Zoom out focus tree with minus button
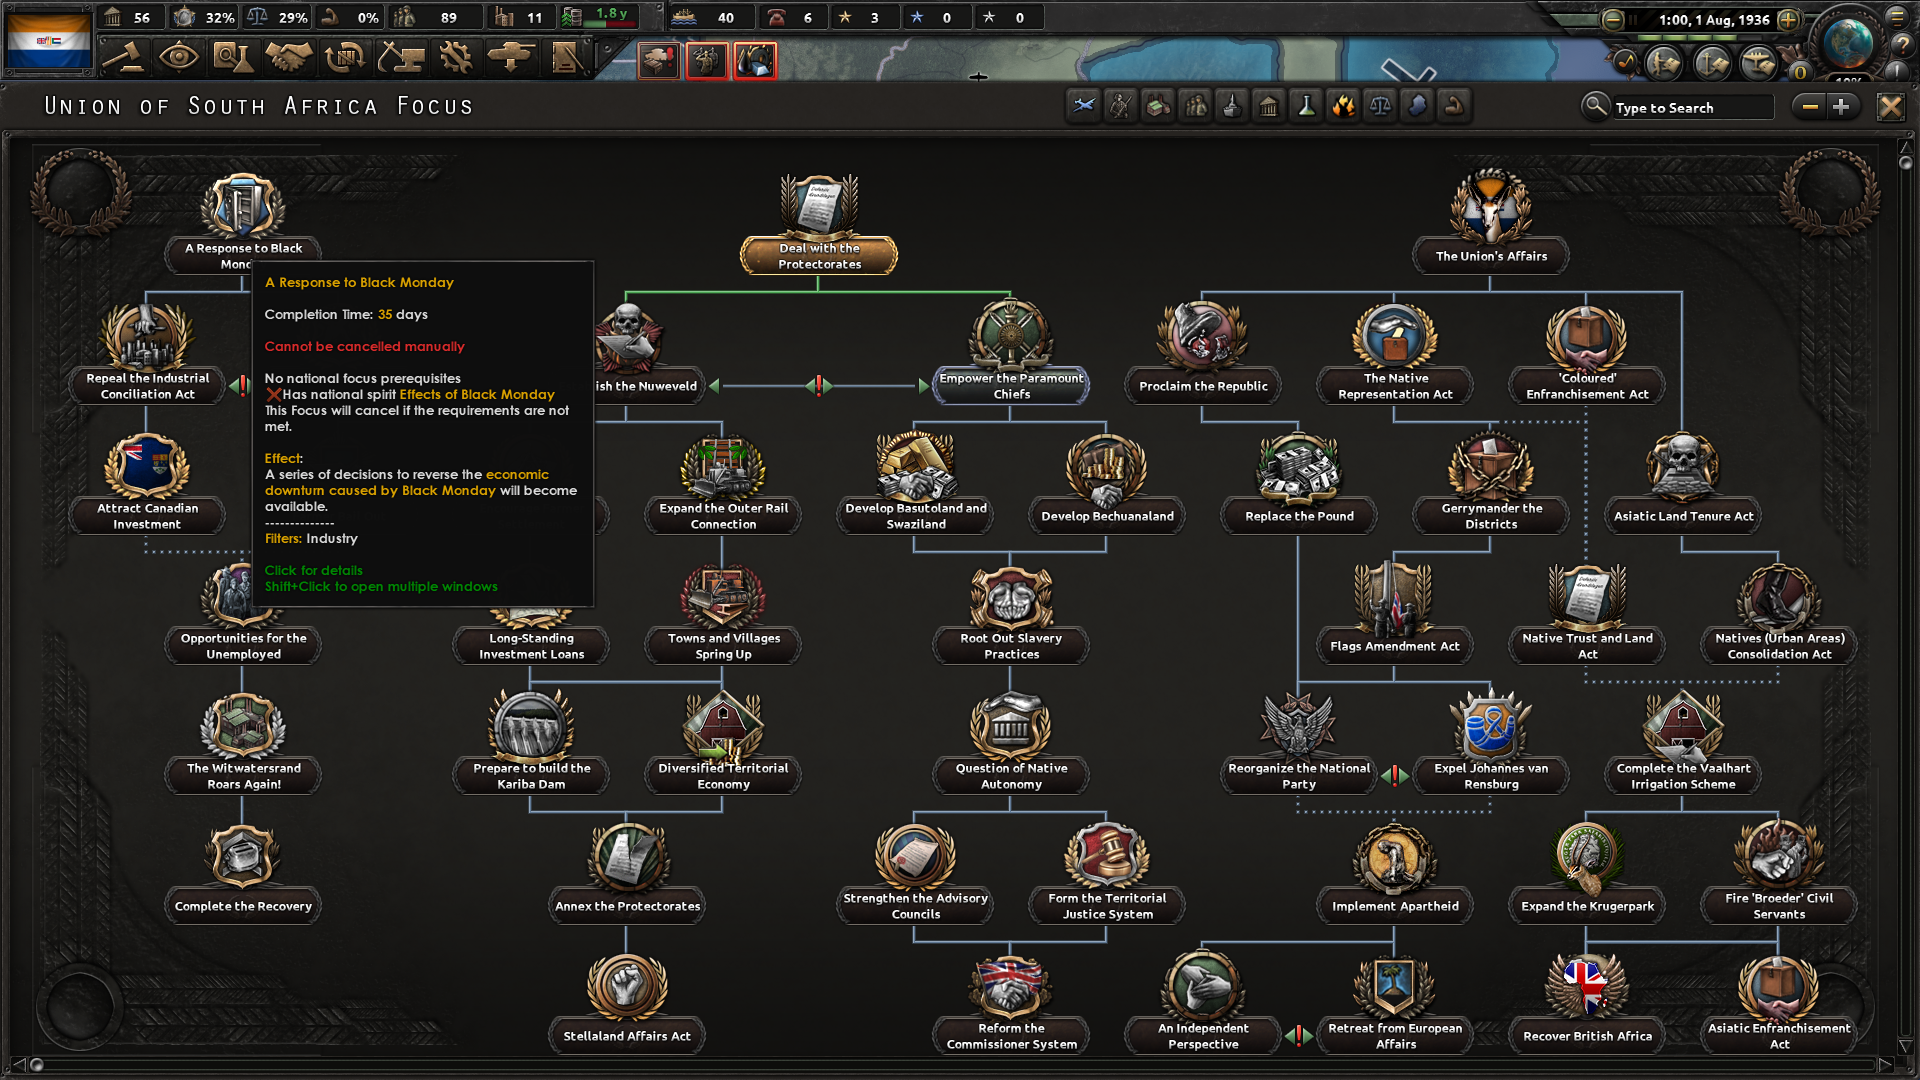1920x1080 pixels. (1809, 106)
